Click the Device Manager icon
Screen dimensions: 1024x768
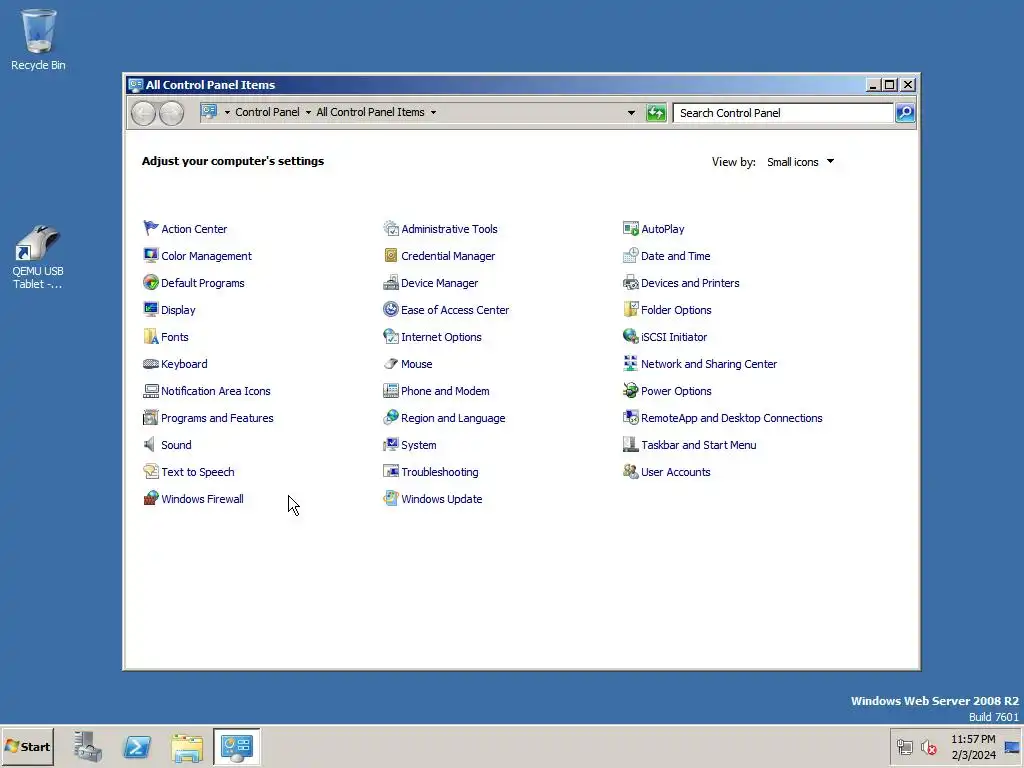coord(391,282)
